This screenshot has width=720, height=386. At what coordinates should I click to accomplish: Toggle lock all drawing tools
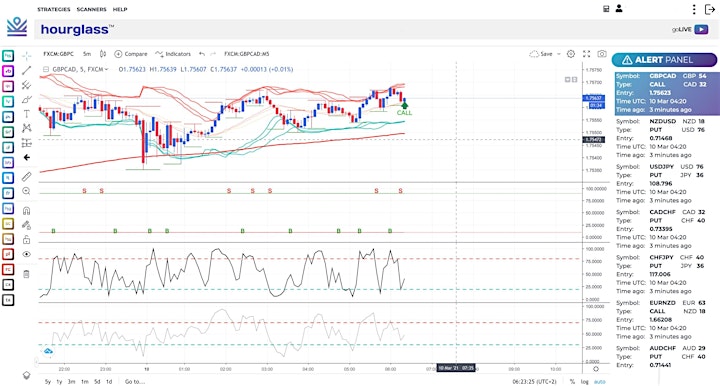coord(27,240)
